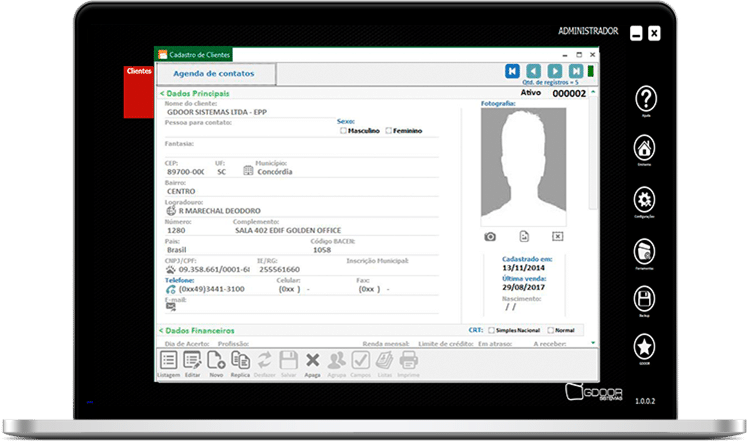The image size is (748, 442).
Task: Delete record with the Apaga X icon
Action: tap(312, 361)
